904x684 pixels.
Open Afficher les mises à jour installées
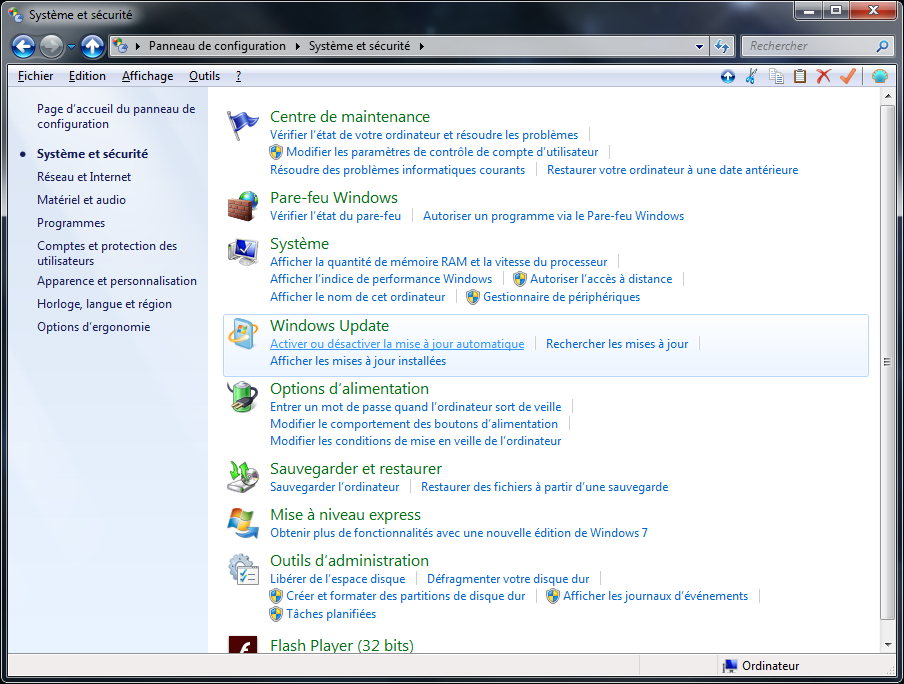click(x=358, y=361)
